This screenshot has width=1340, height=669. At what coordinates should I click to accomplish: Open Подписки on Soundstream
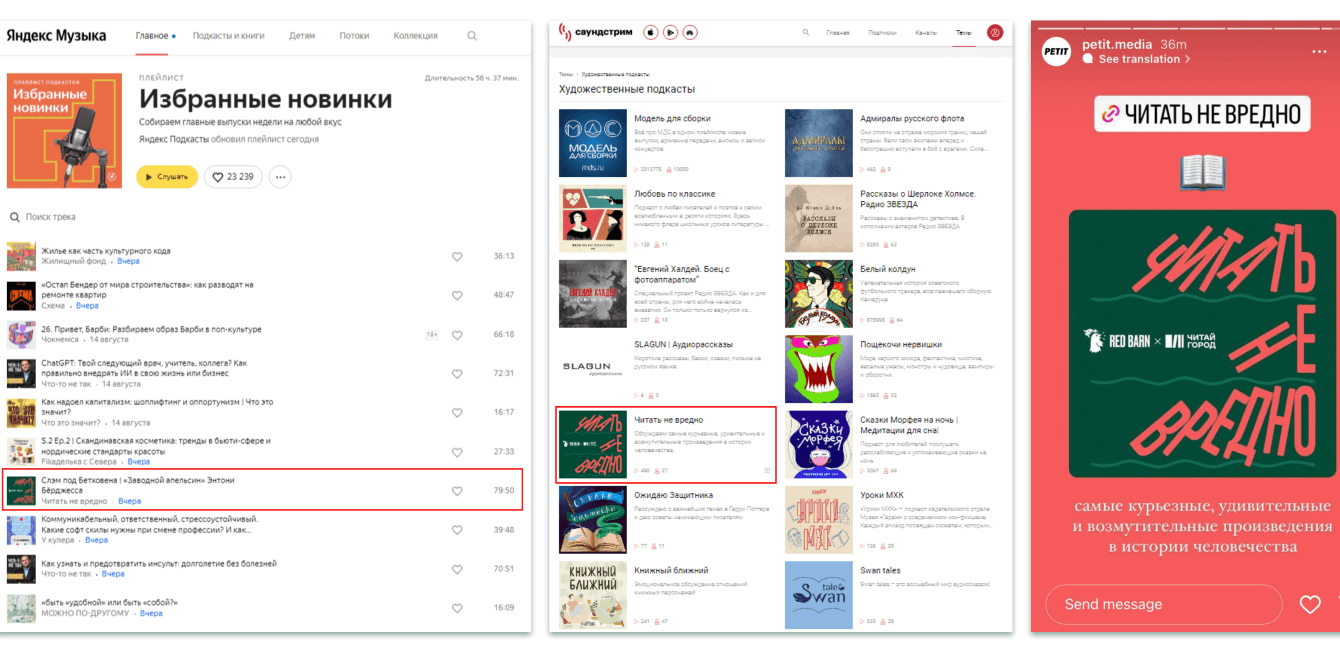tap(882, 33)
